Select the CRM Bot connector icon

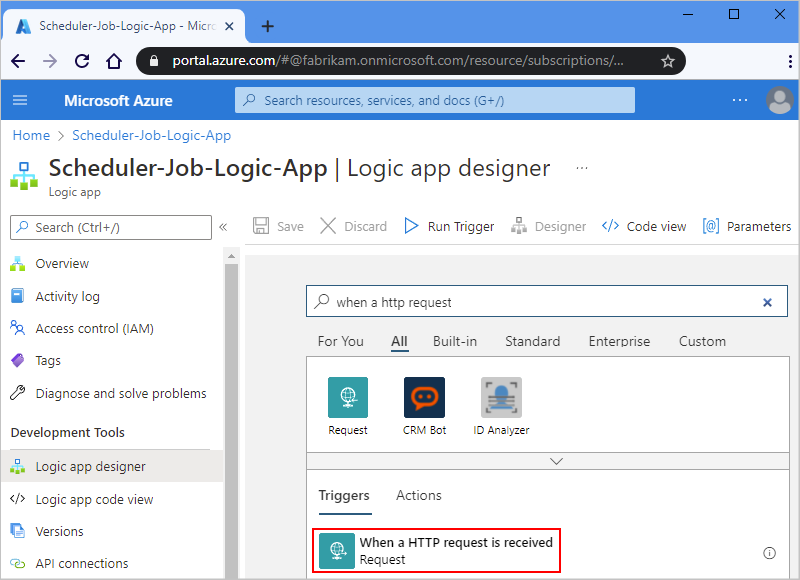pos(424,397)
